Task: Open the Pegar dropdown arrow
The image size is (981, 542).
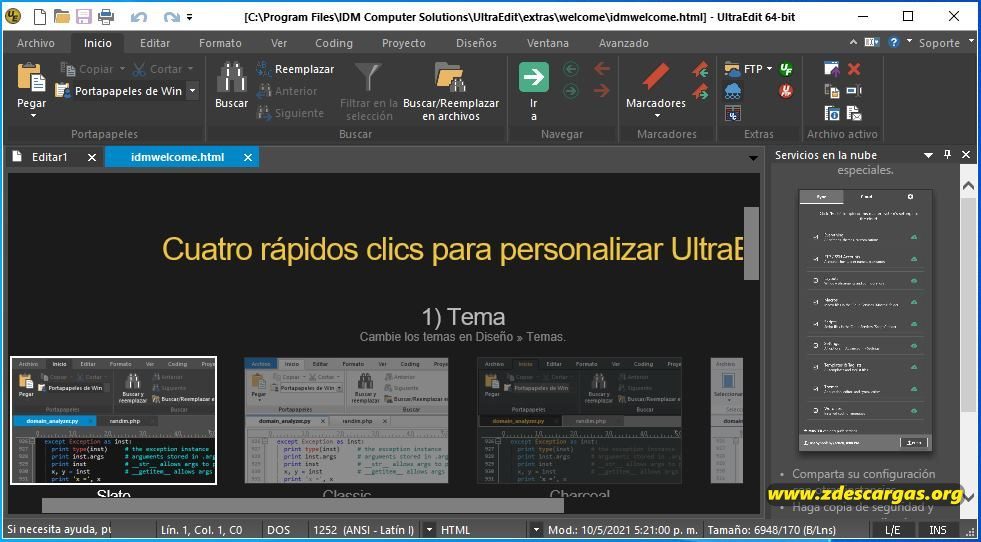Action: (x=33, y=115)
